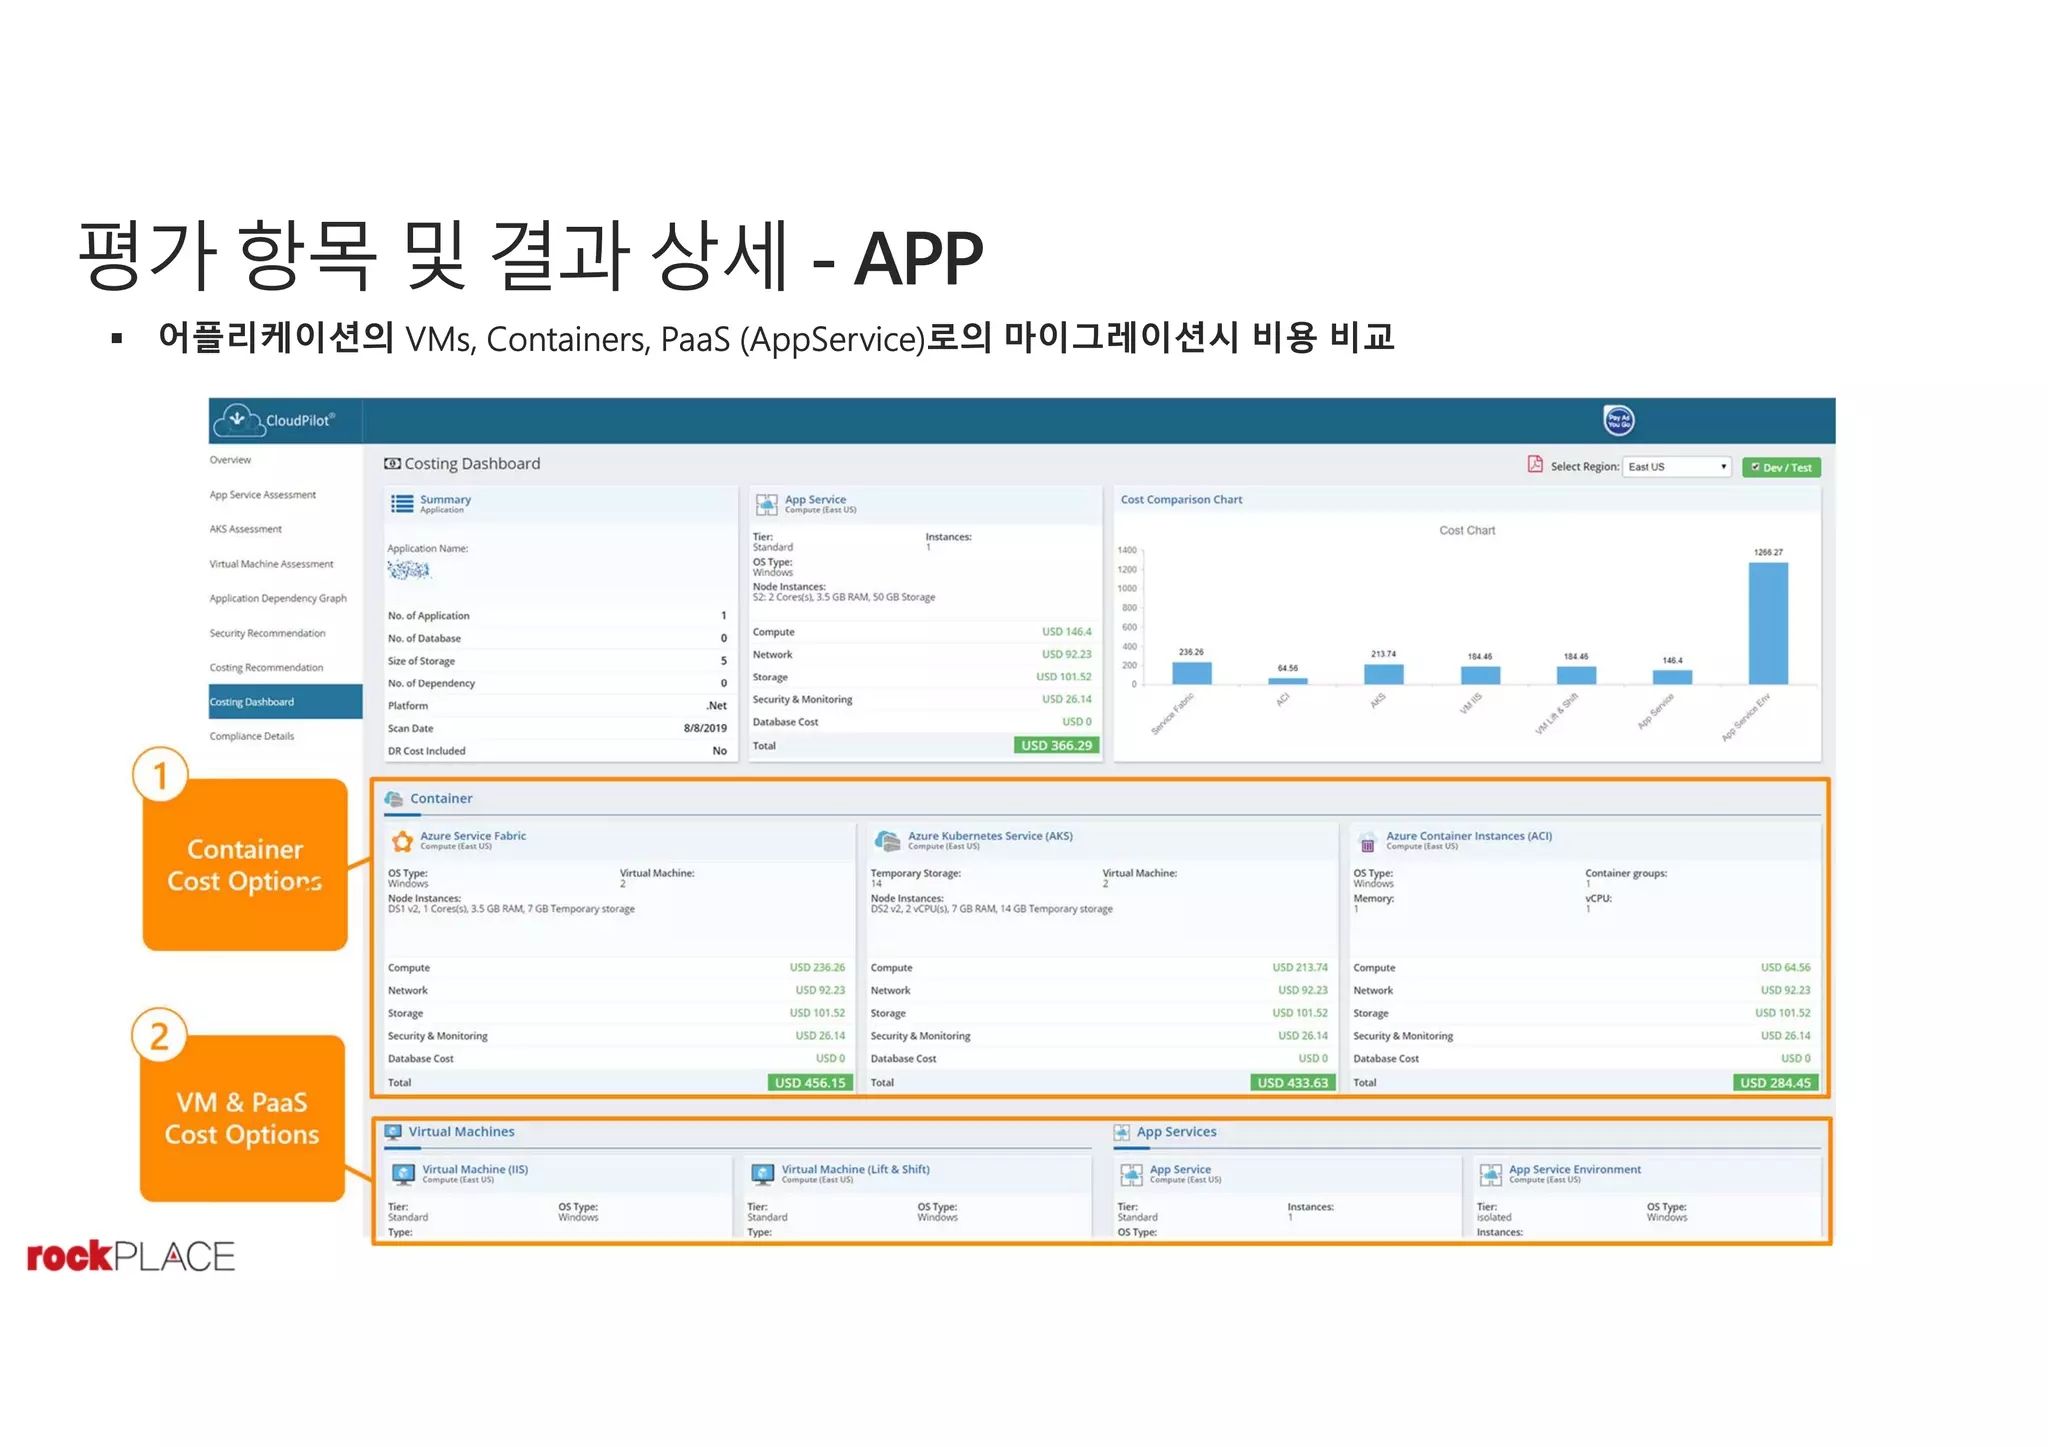
Task: Click the App Services section icon
Action: [x=1122, y=1132]
